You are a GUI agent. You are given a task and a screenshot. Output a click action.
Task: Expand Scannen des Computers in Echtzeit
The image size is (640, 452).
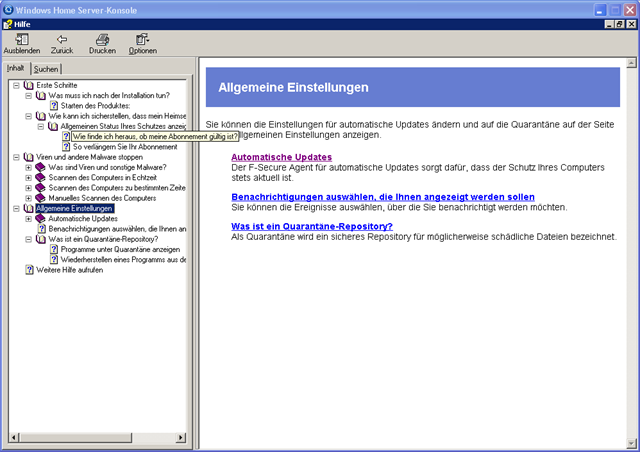[29, 178]
